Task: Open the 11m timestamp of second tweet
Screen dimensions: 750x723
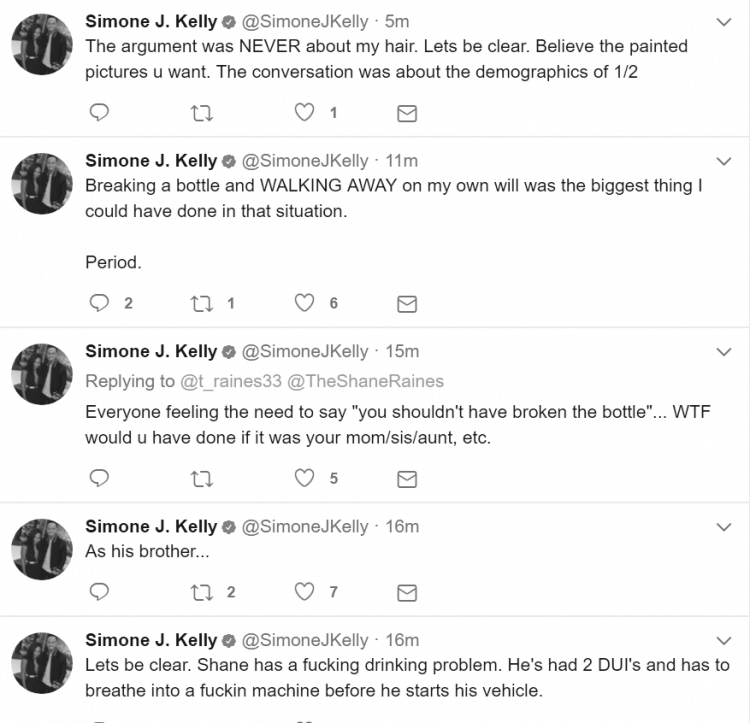Action: click(x=402, y=161)
